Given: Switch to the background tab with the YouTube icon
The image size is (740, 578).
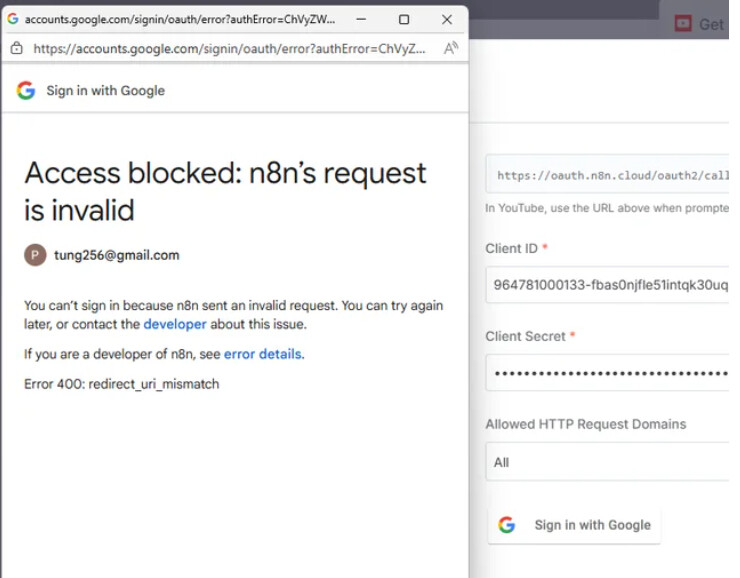Looking at the screenshot, I should [699, 23].
